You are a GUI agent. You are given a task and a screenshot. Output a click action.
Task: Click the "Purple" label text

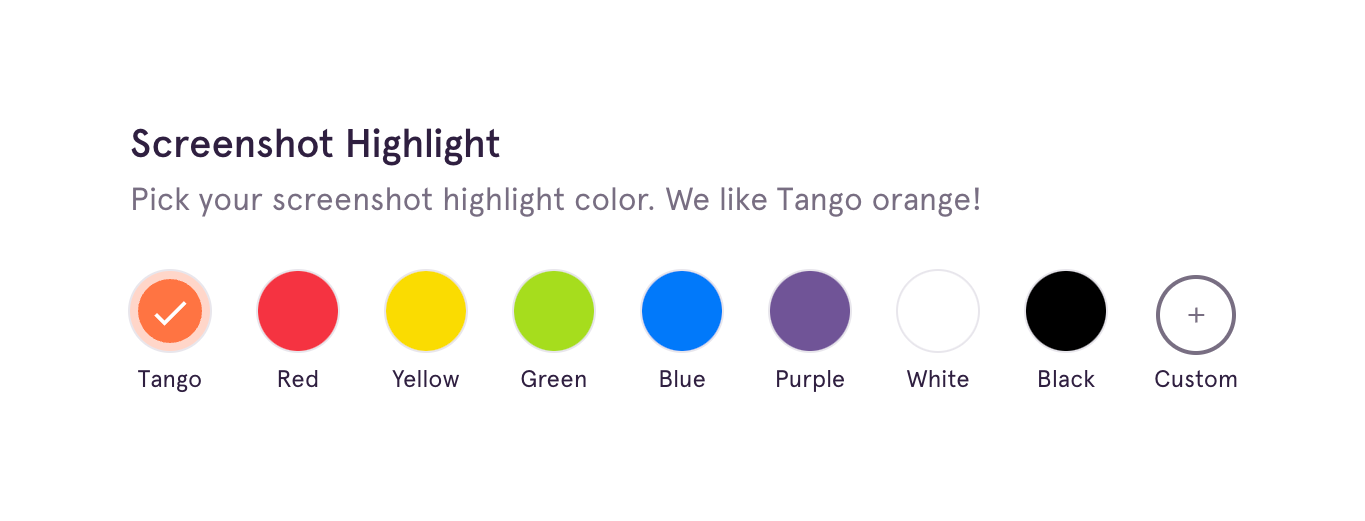click(810, 380)
